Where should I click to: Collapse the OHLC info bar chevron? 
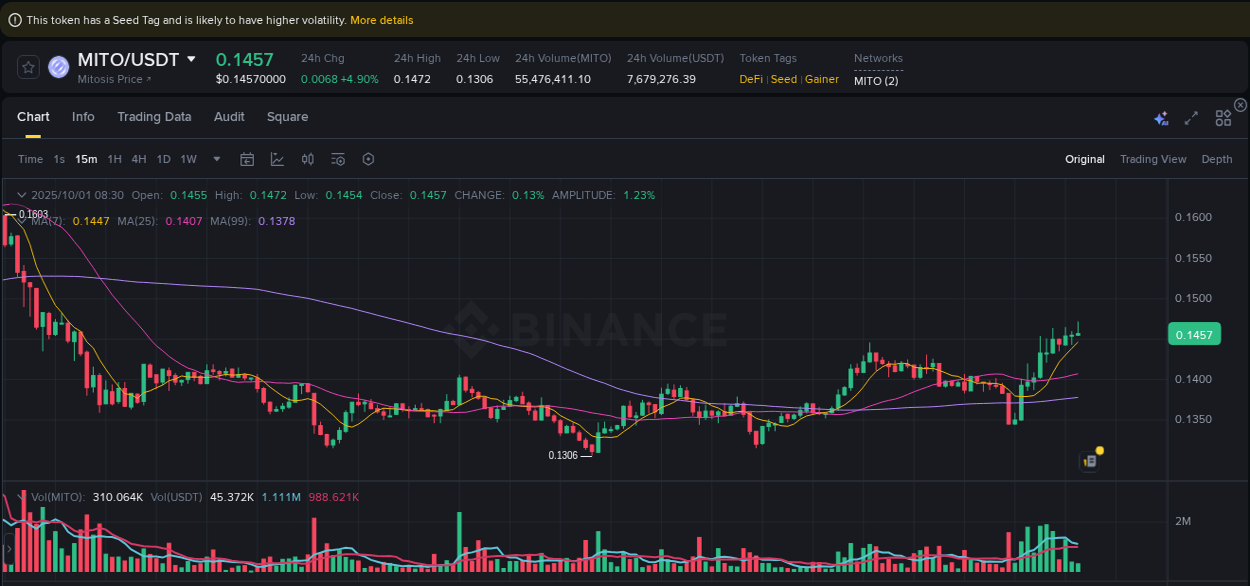point(21,195)
